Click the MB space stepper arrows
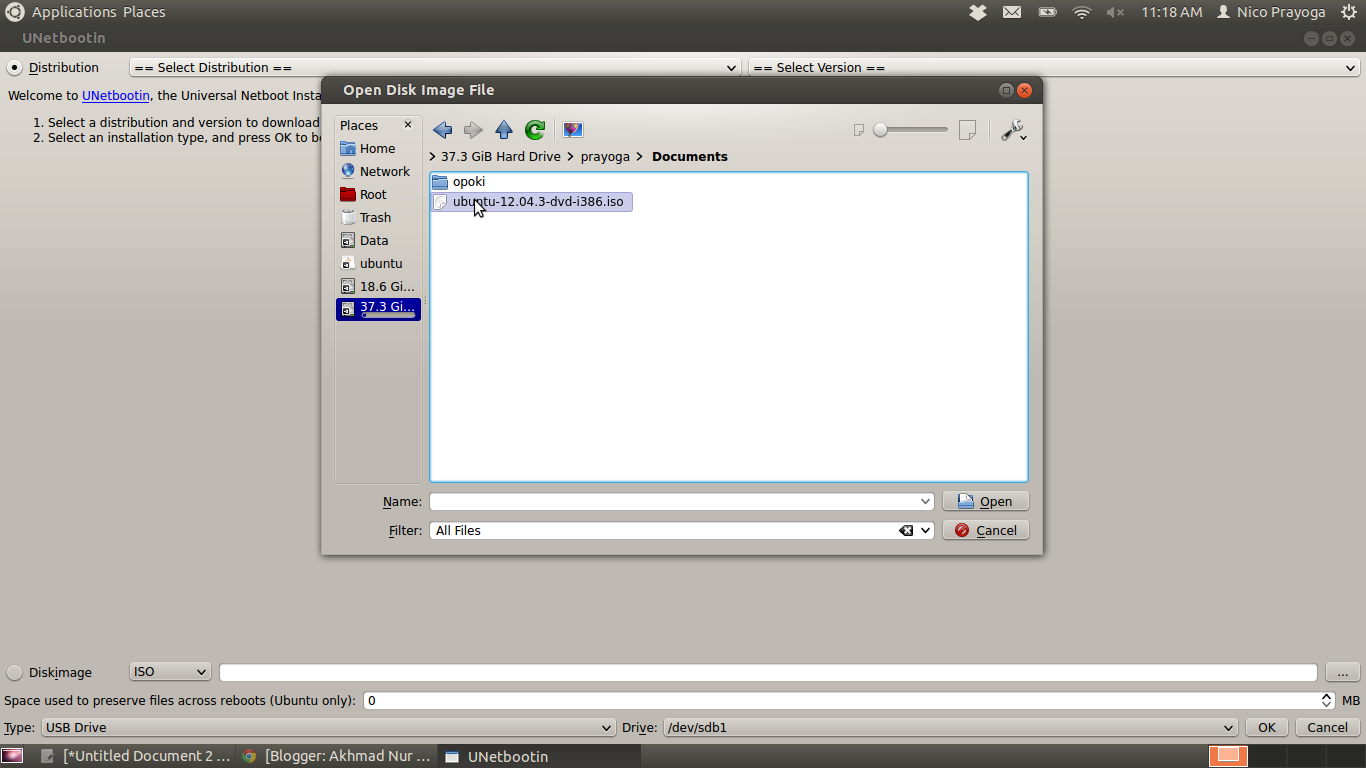This screenshot has height=768, width=1366. pyautogui.click(x=1327, y=701)
